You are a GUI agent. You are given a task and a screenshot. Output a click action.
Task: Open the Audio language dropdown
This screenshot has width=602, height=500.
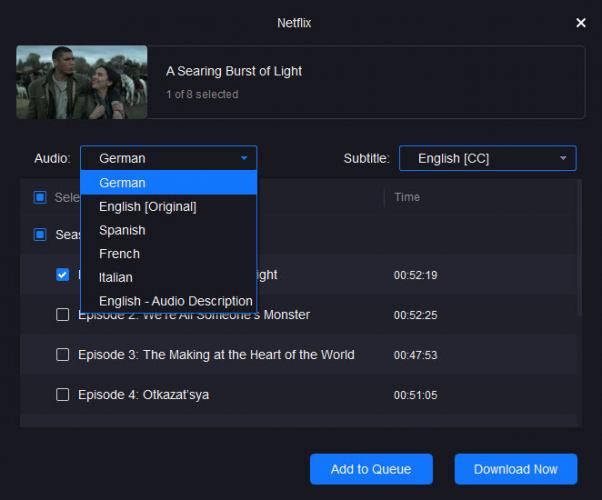pyautogui.click(x=168, y=158)
